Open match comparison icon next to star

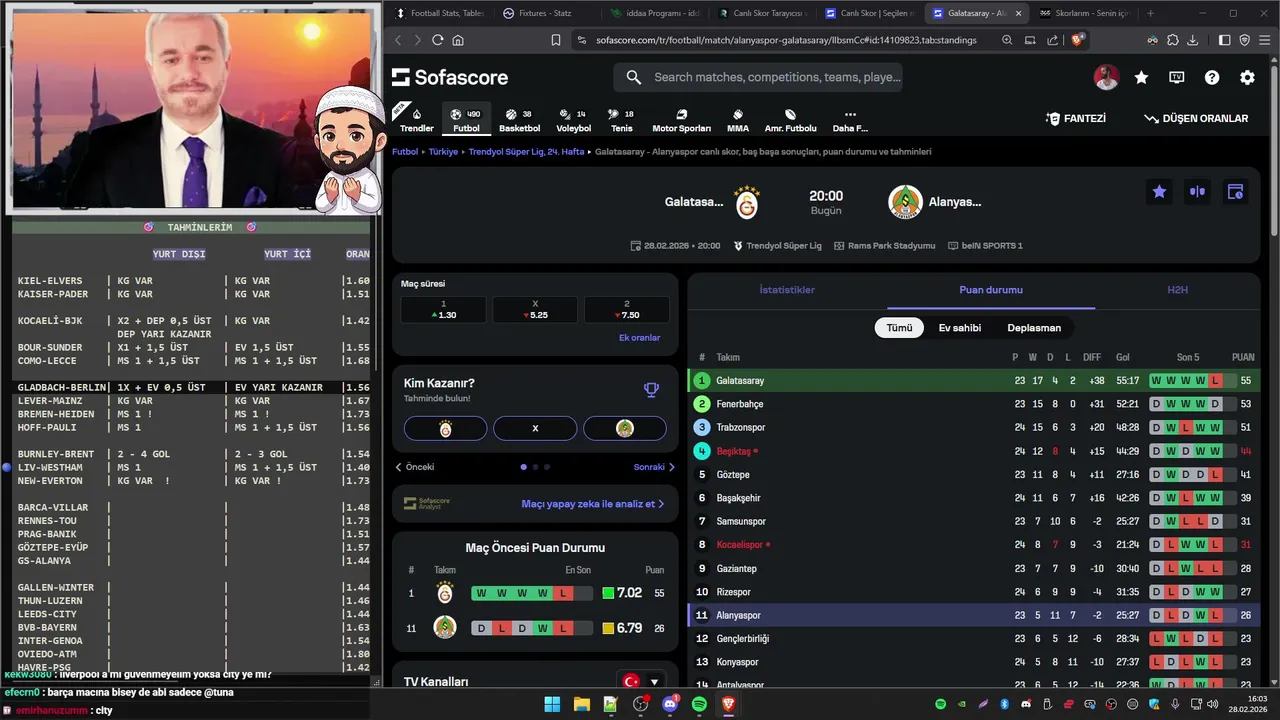[1197, 192]
